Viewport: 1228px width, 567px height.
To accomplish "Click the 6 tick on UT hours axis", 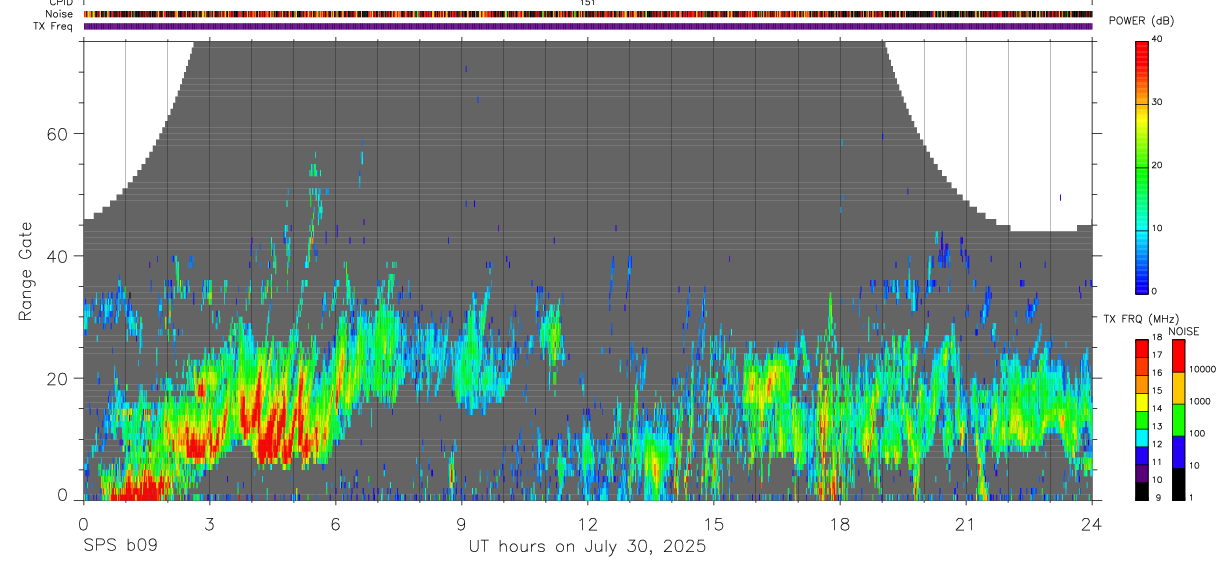I will pyautogui.click(x=335, y=524).
